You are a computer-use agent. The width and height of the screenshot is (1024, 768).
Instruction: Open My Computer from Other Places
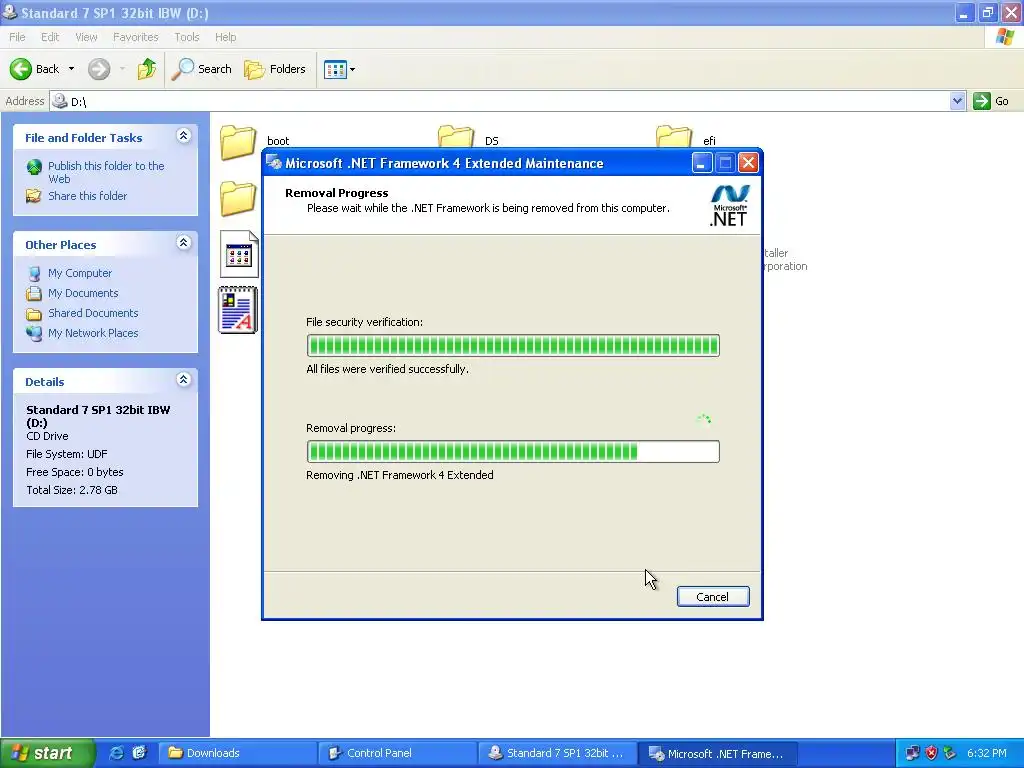click(x=80, y=273)
